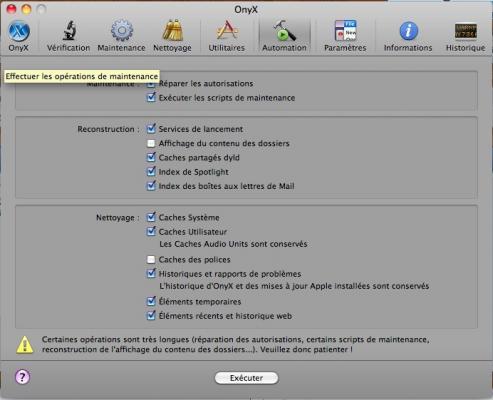The width and height of the screenshot is (493, 400).
Task: Enable Affichage du contenu des dossiers
Action: tap(151, 143)
